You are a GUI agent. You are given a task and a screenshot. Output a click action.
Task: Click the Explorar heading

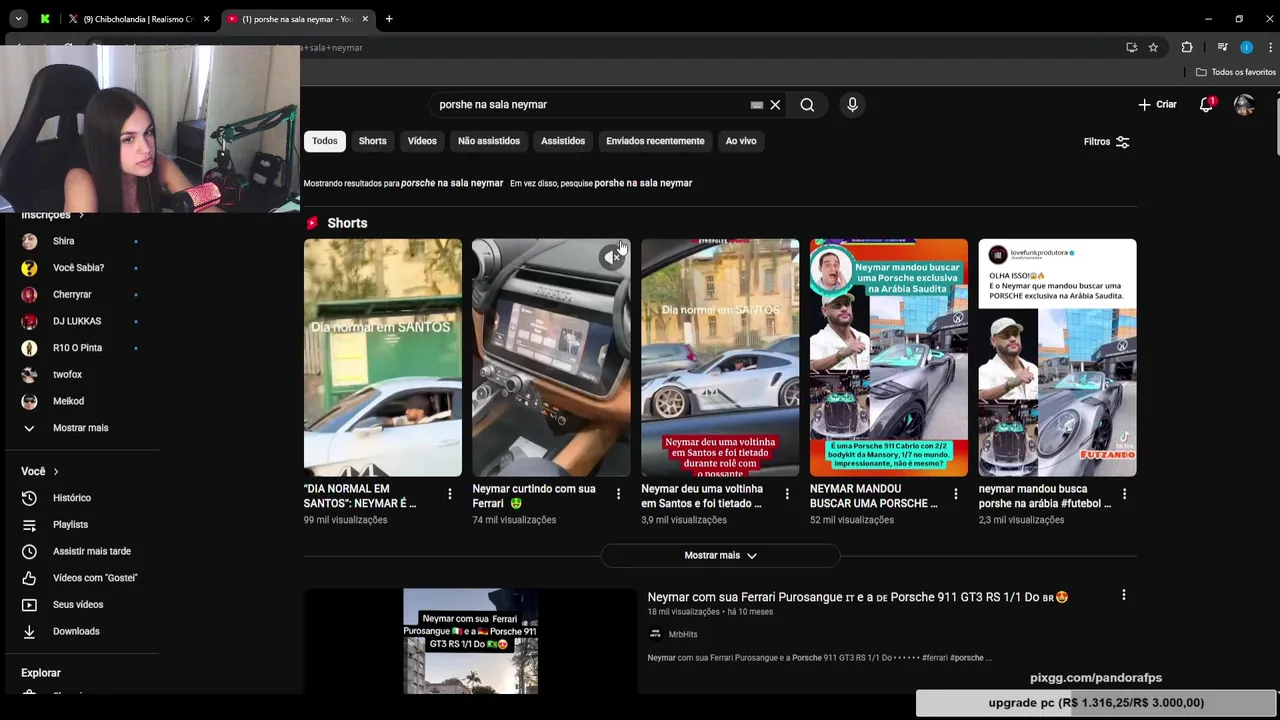[41, 673]
